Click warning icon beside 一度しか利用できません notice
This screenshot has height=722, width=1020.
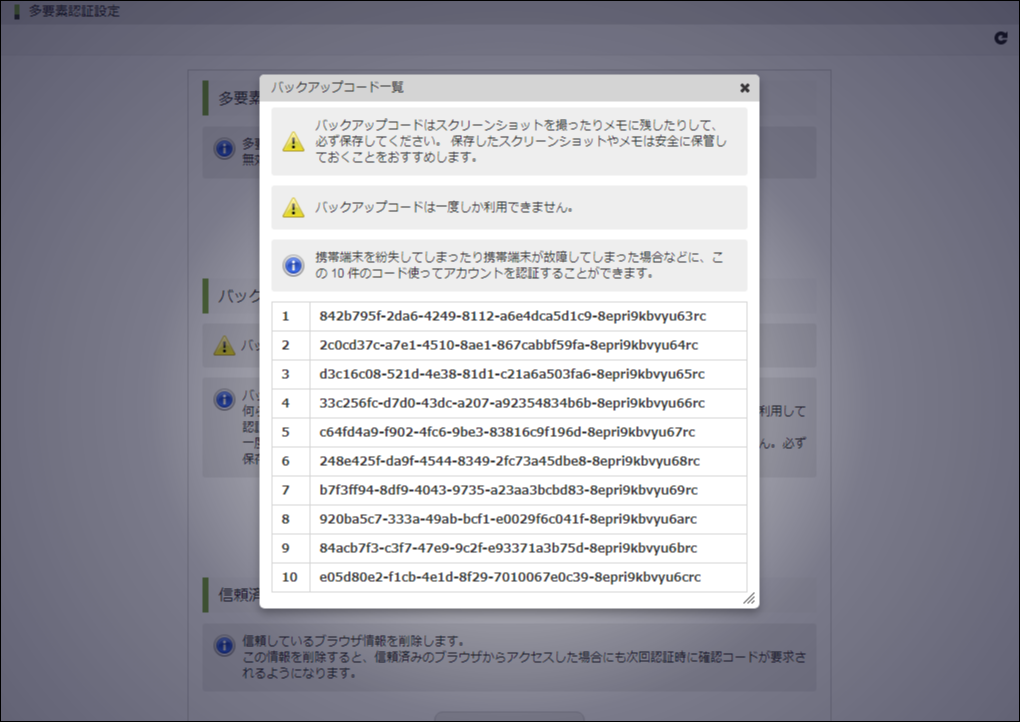click(293, 207)
